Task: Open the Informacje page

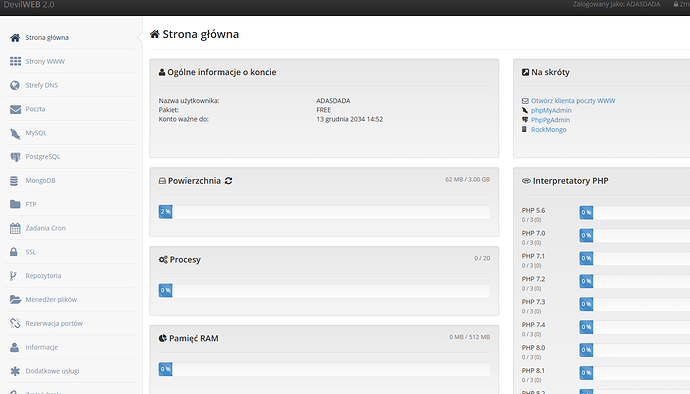Action: 70,347
